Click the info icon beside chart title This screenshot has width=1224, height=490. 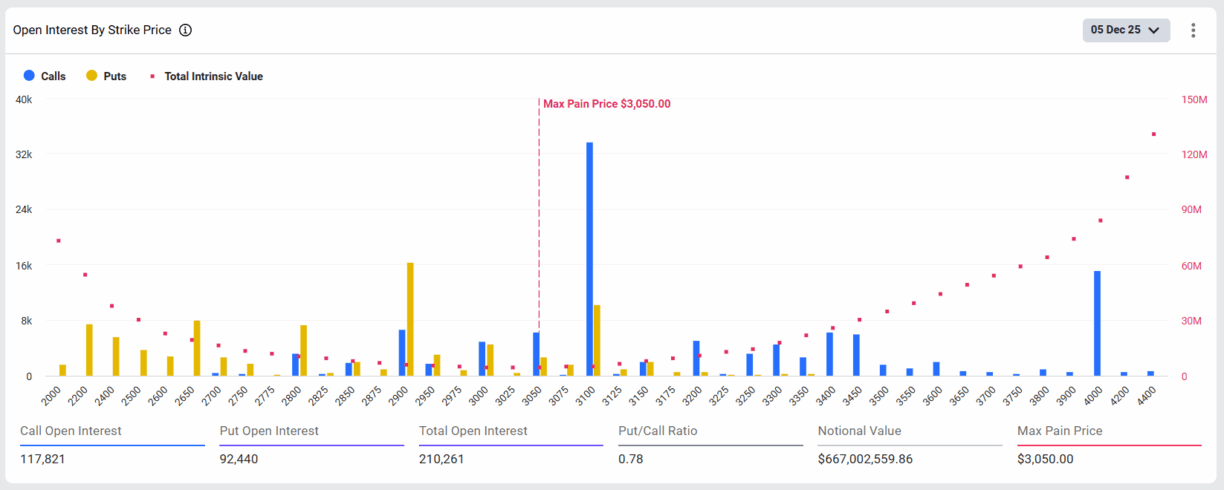(185, 30)
